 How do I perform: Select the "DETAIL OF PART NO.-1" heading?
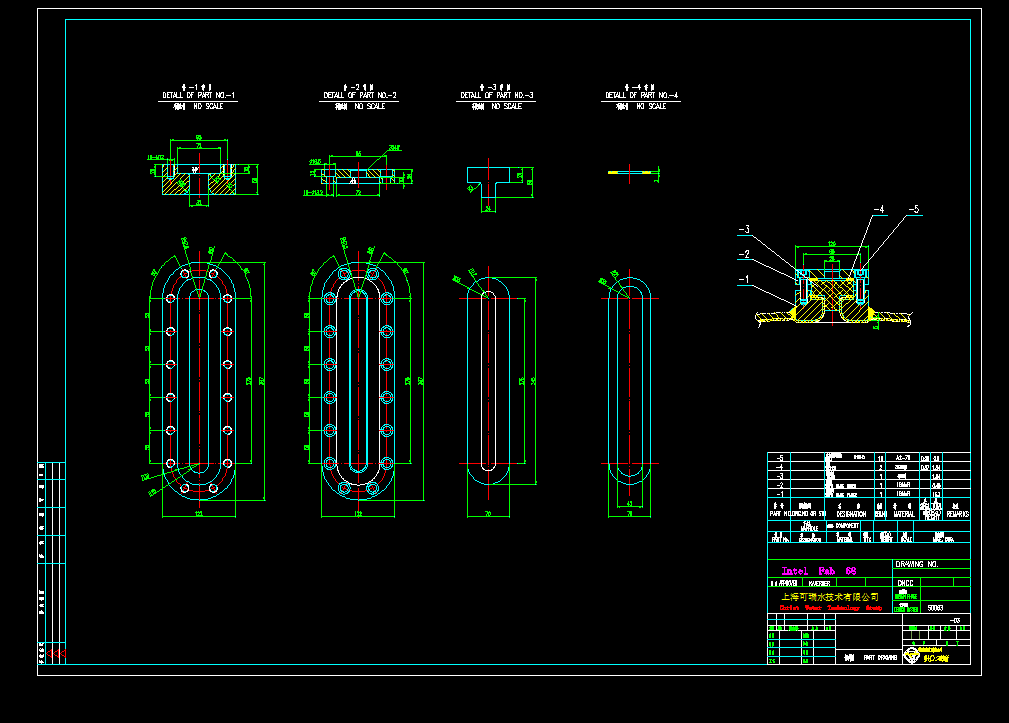198,96
